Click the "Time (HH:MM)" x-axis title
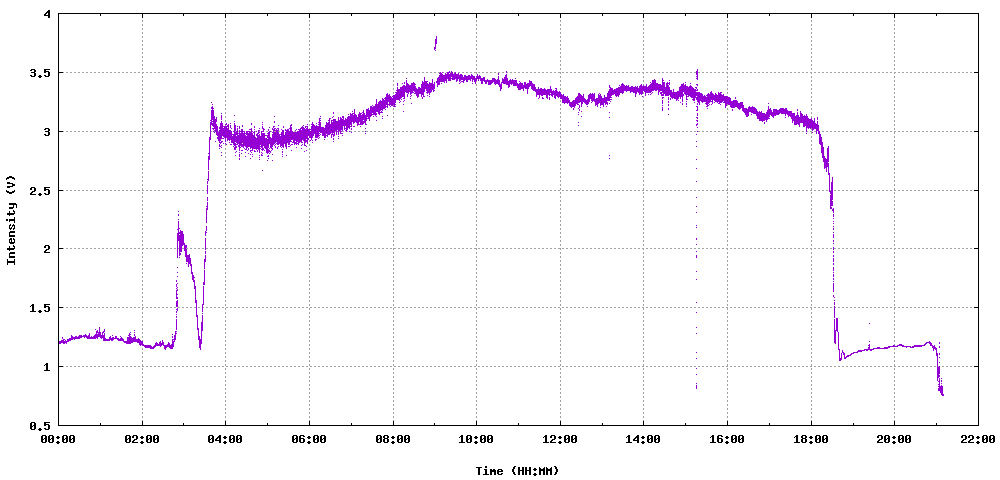The width and height of the screenshot is (1000, 480). 517,471
